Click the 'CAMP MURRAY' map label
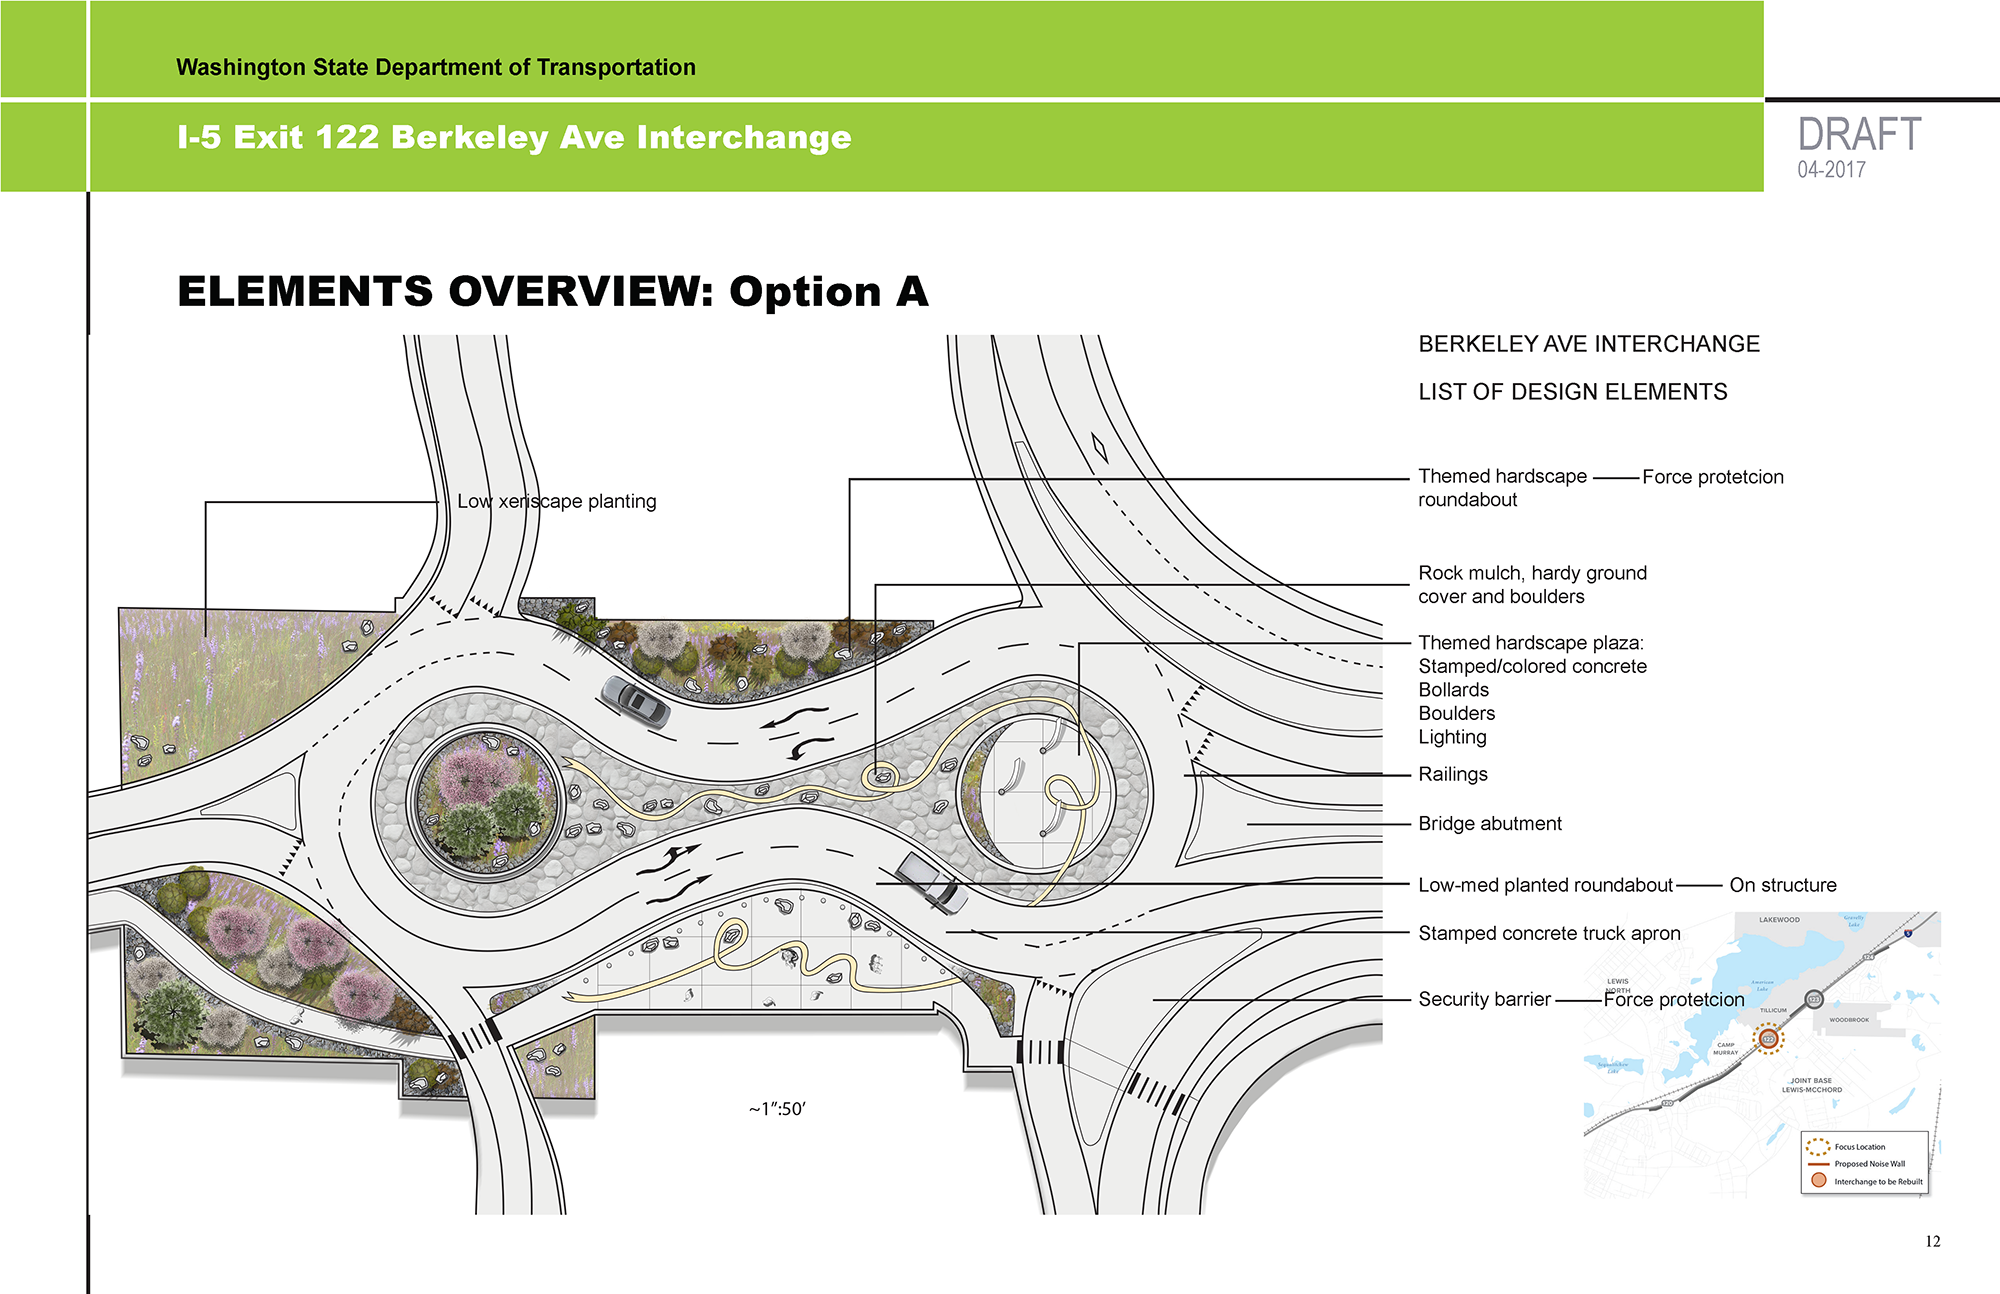 click(x=1726, y=1049)
